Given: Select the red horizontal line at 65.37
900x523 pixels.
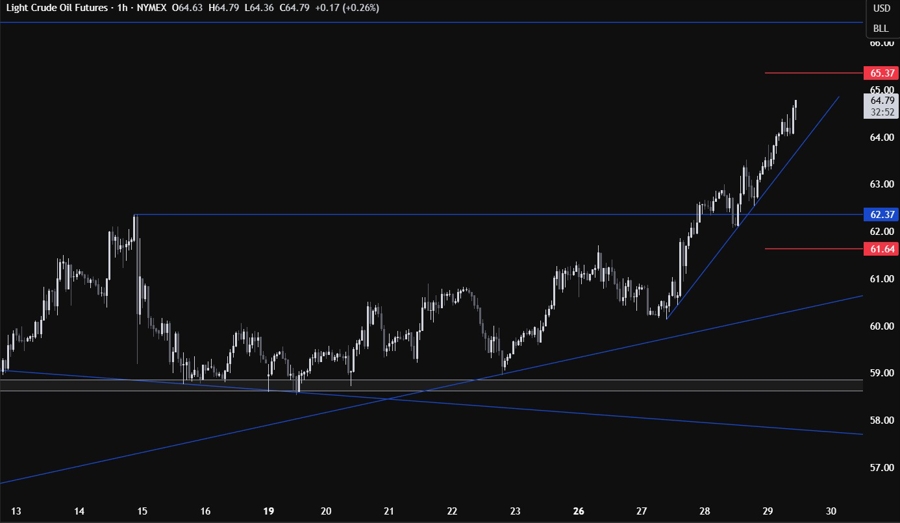Looking at the screenshot, I should point(812,73).
